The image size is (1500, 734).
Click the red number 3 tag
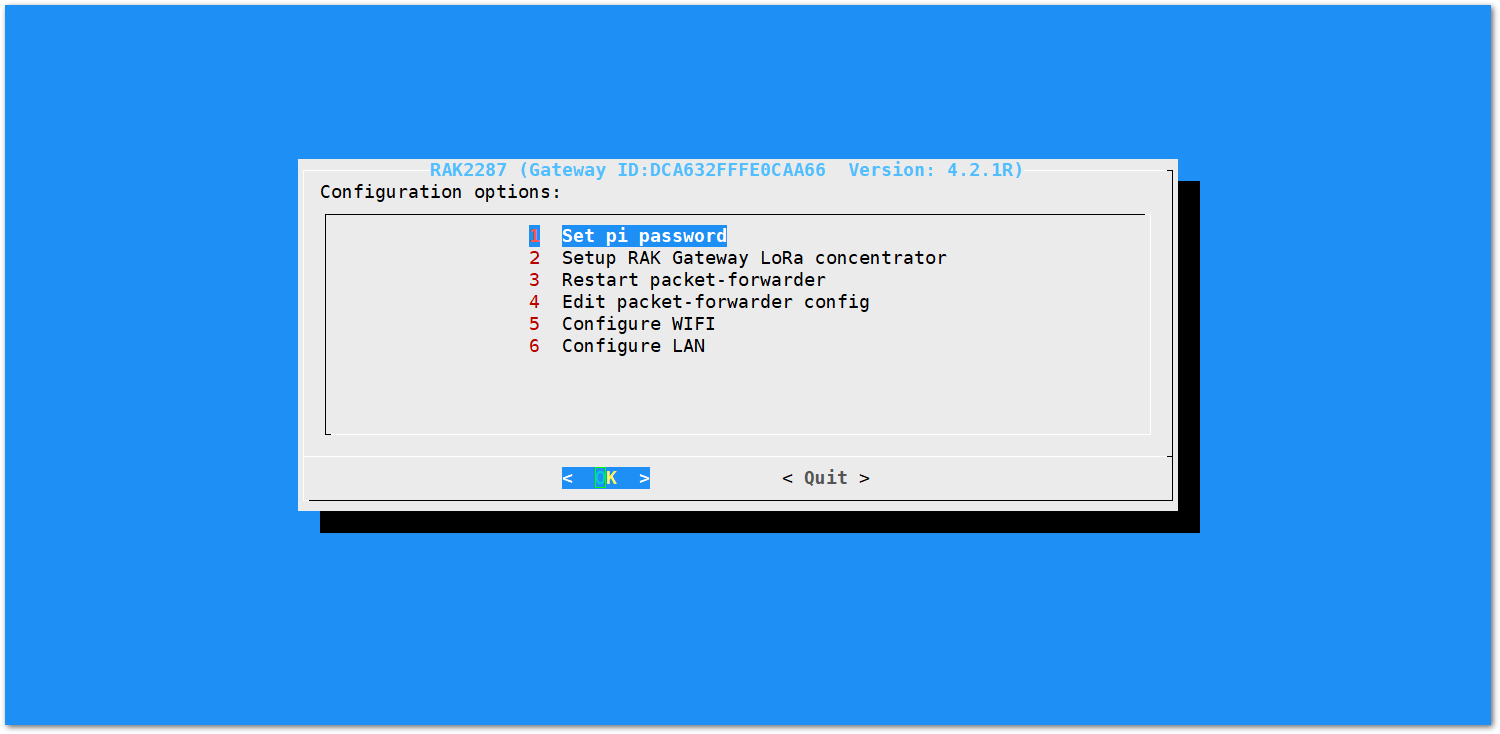click(535, 280)
